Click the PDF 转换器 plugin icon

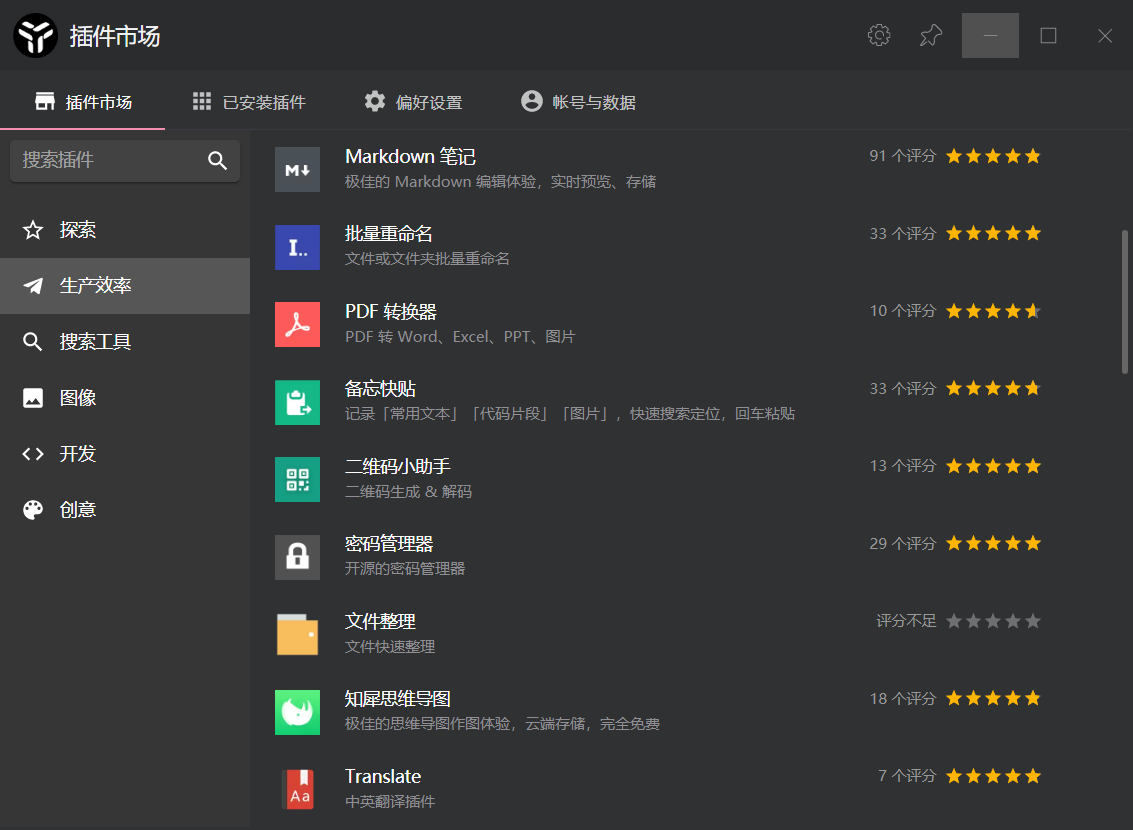click(297, 325)
